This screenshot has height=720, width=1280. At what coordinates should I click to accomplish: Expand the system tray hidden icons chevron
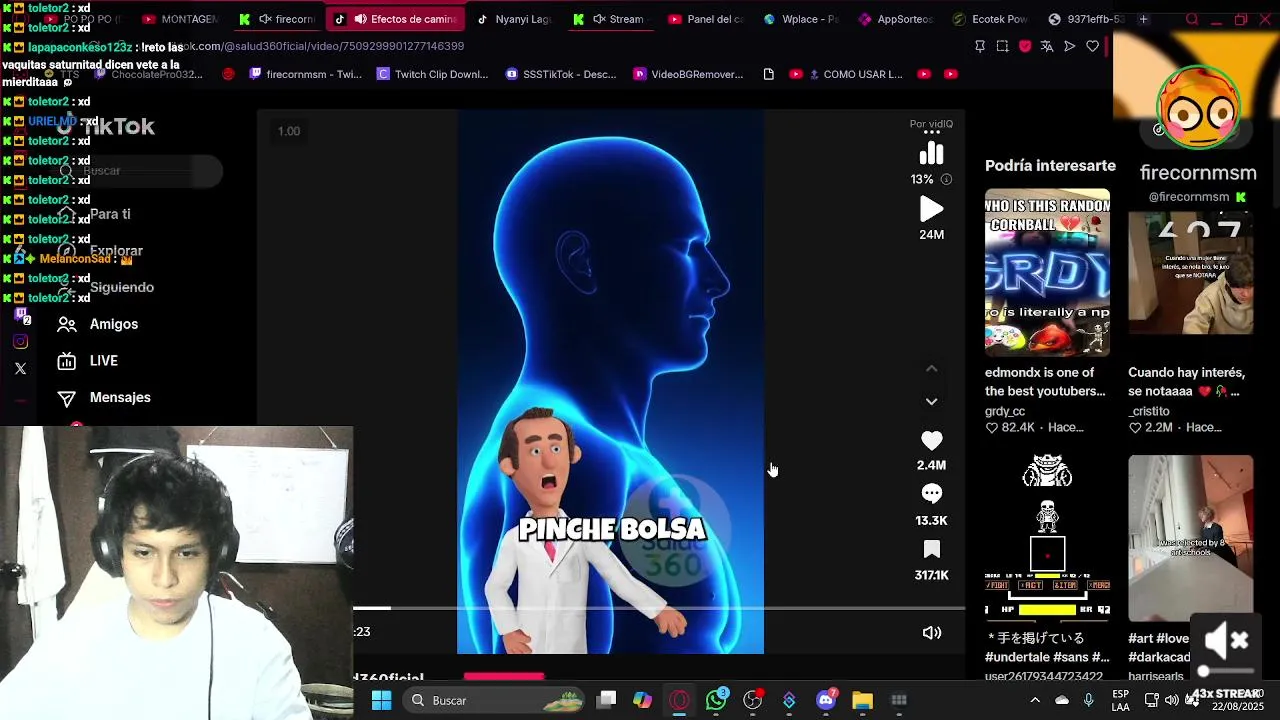1035,701
